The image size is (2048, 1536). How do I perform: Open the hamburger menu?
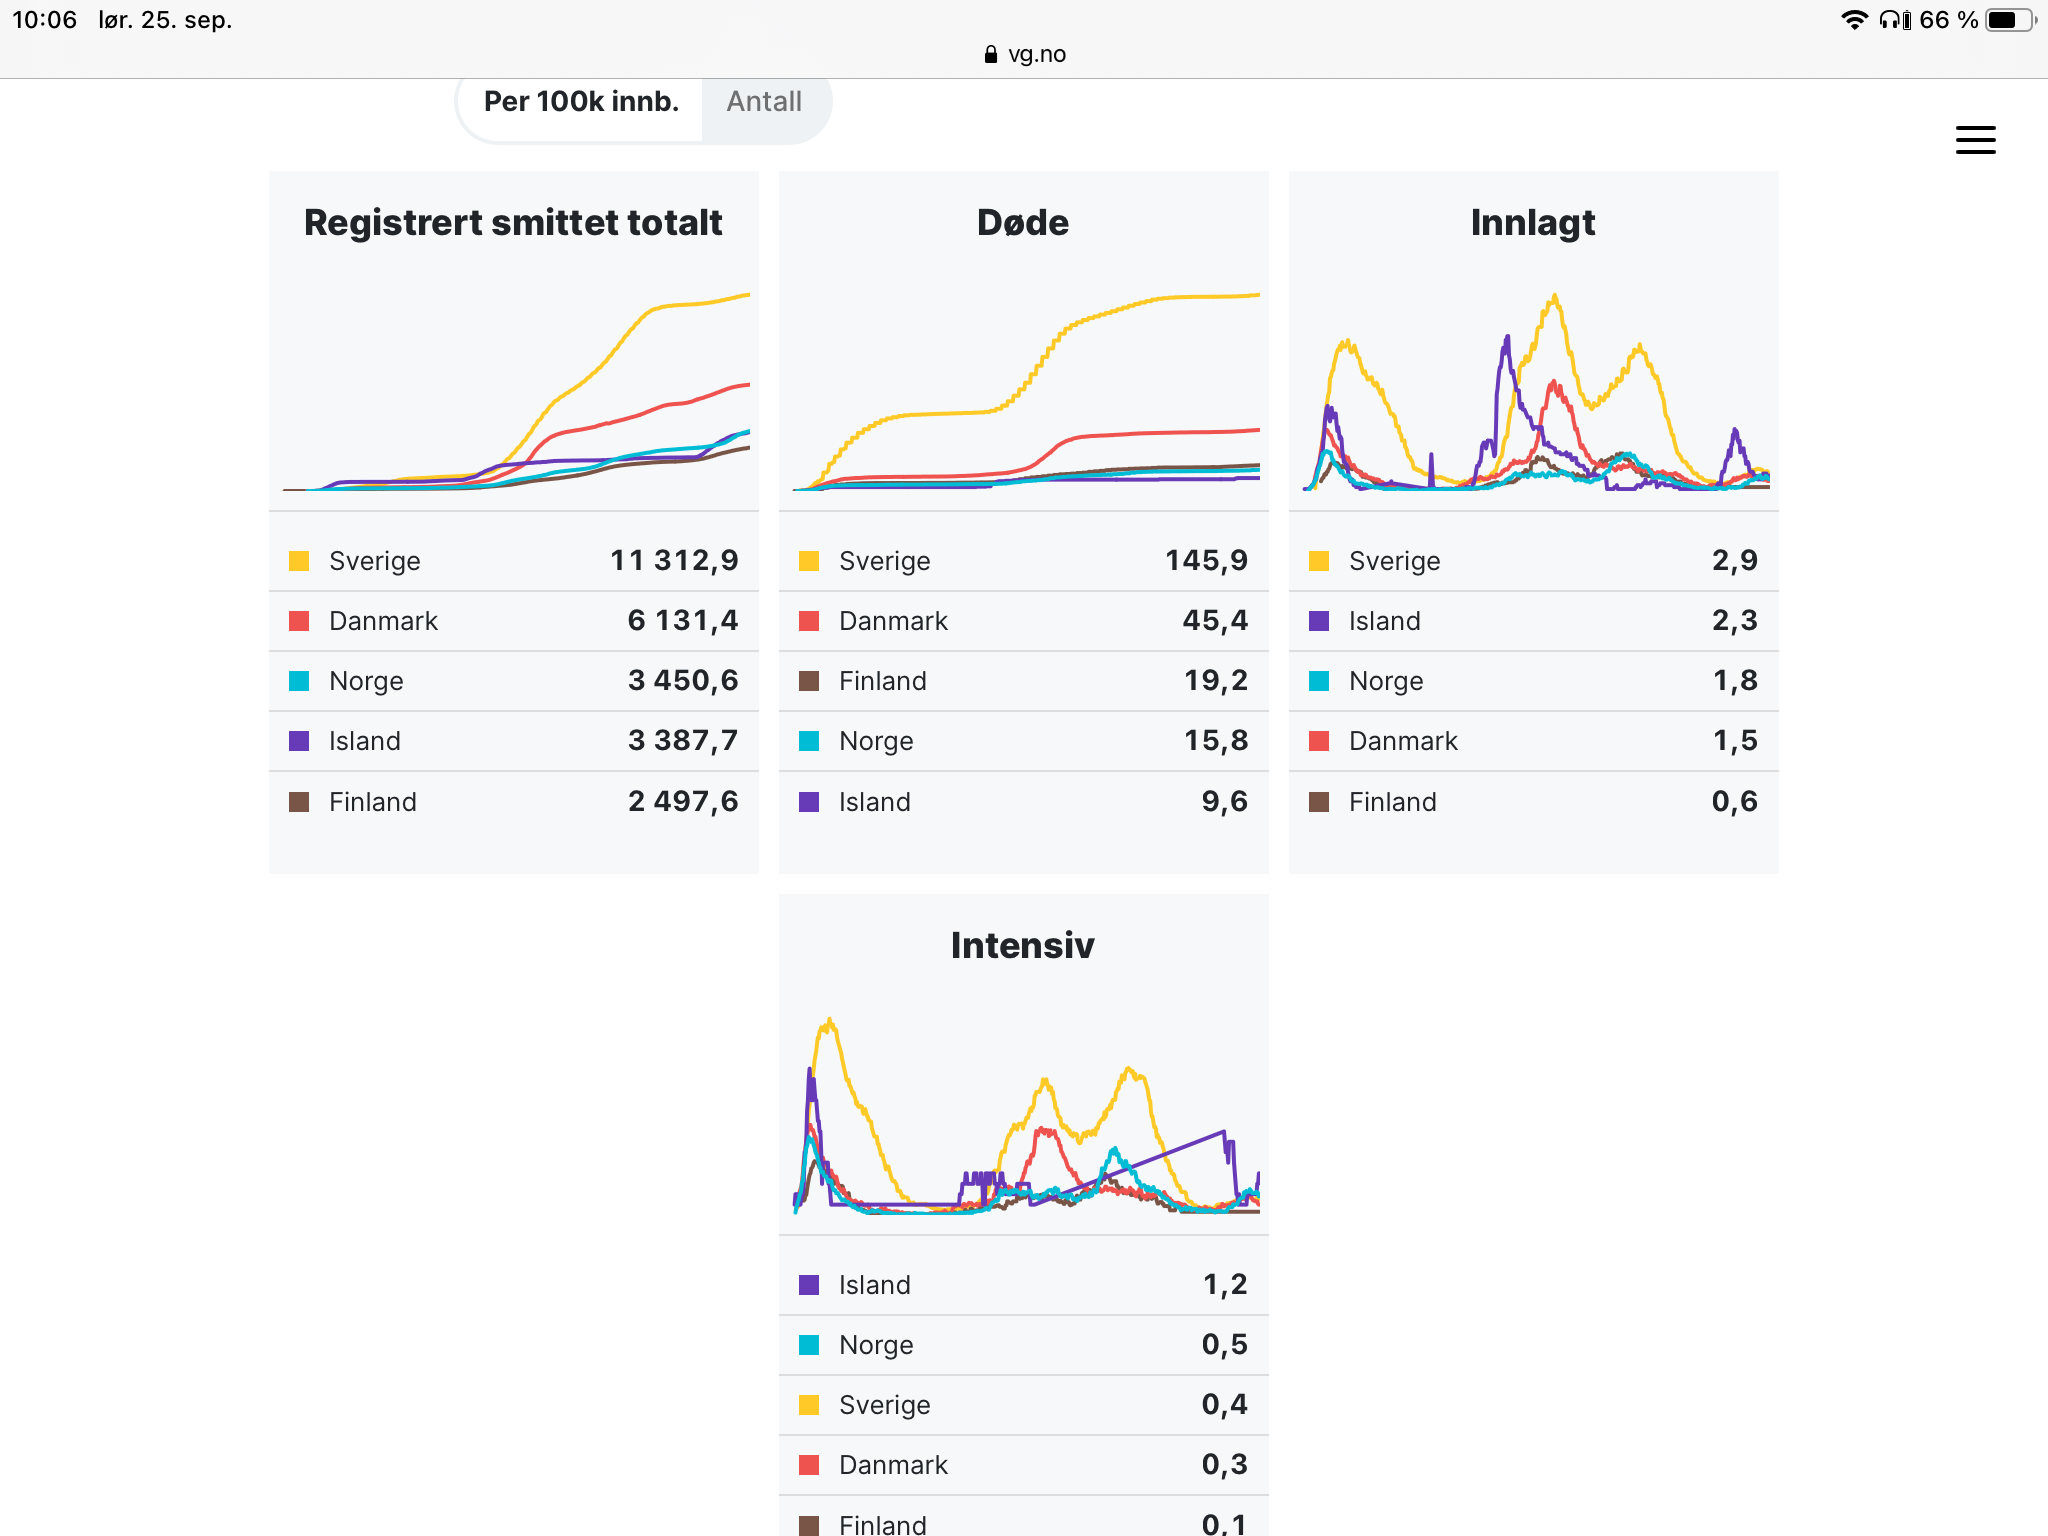click(1975, 140)
